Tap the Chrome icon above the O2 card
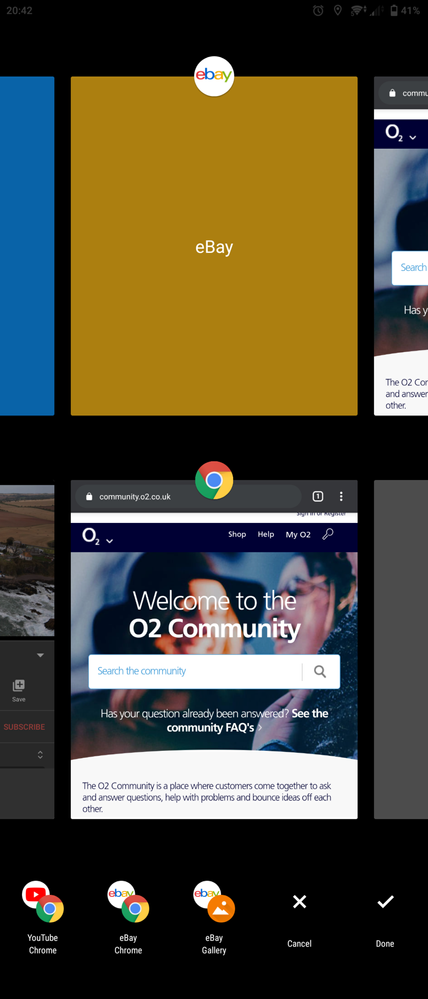Screen dimensions: 428x999 point(214,480)
